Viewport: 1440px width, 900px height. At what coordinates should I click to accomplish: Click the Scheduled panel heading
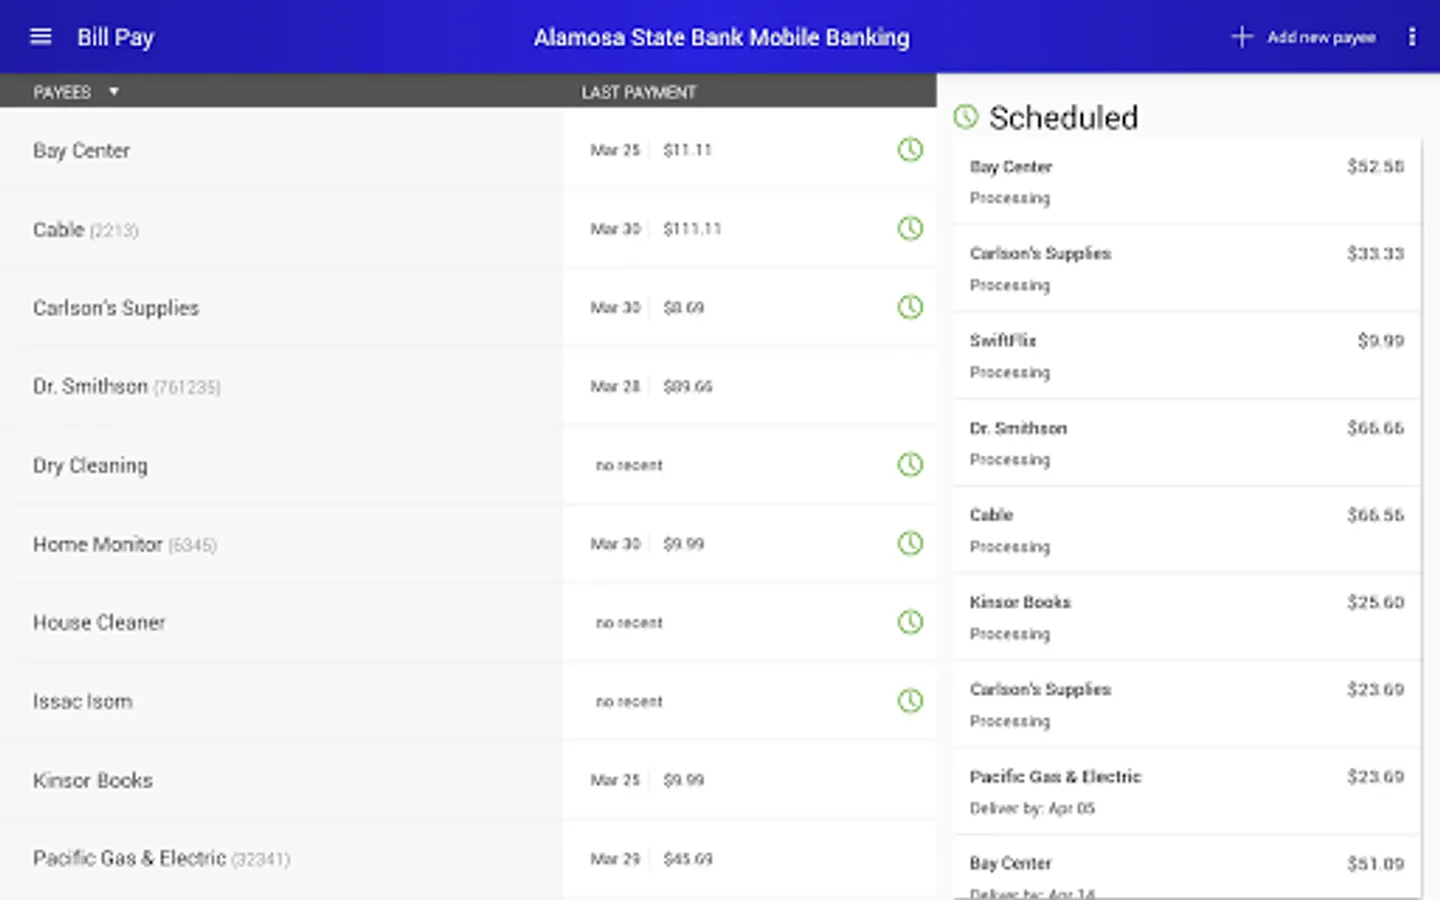pyautogui.click(x=1063, y=118)
